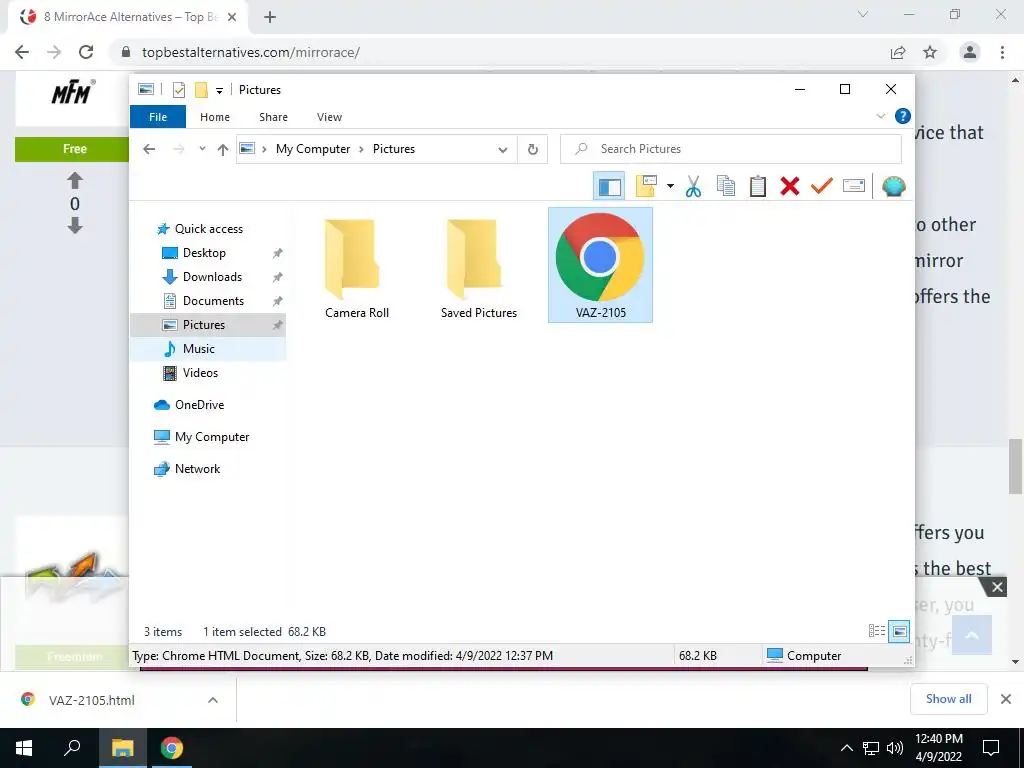Open the Chrome profile icon

point(970,52)
